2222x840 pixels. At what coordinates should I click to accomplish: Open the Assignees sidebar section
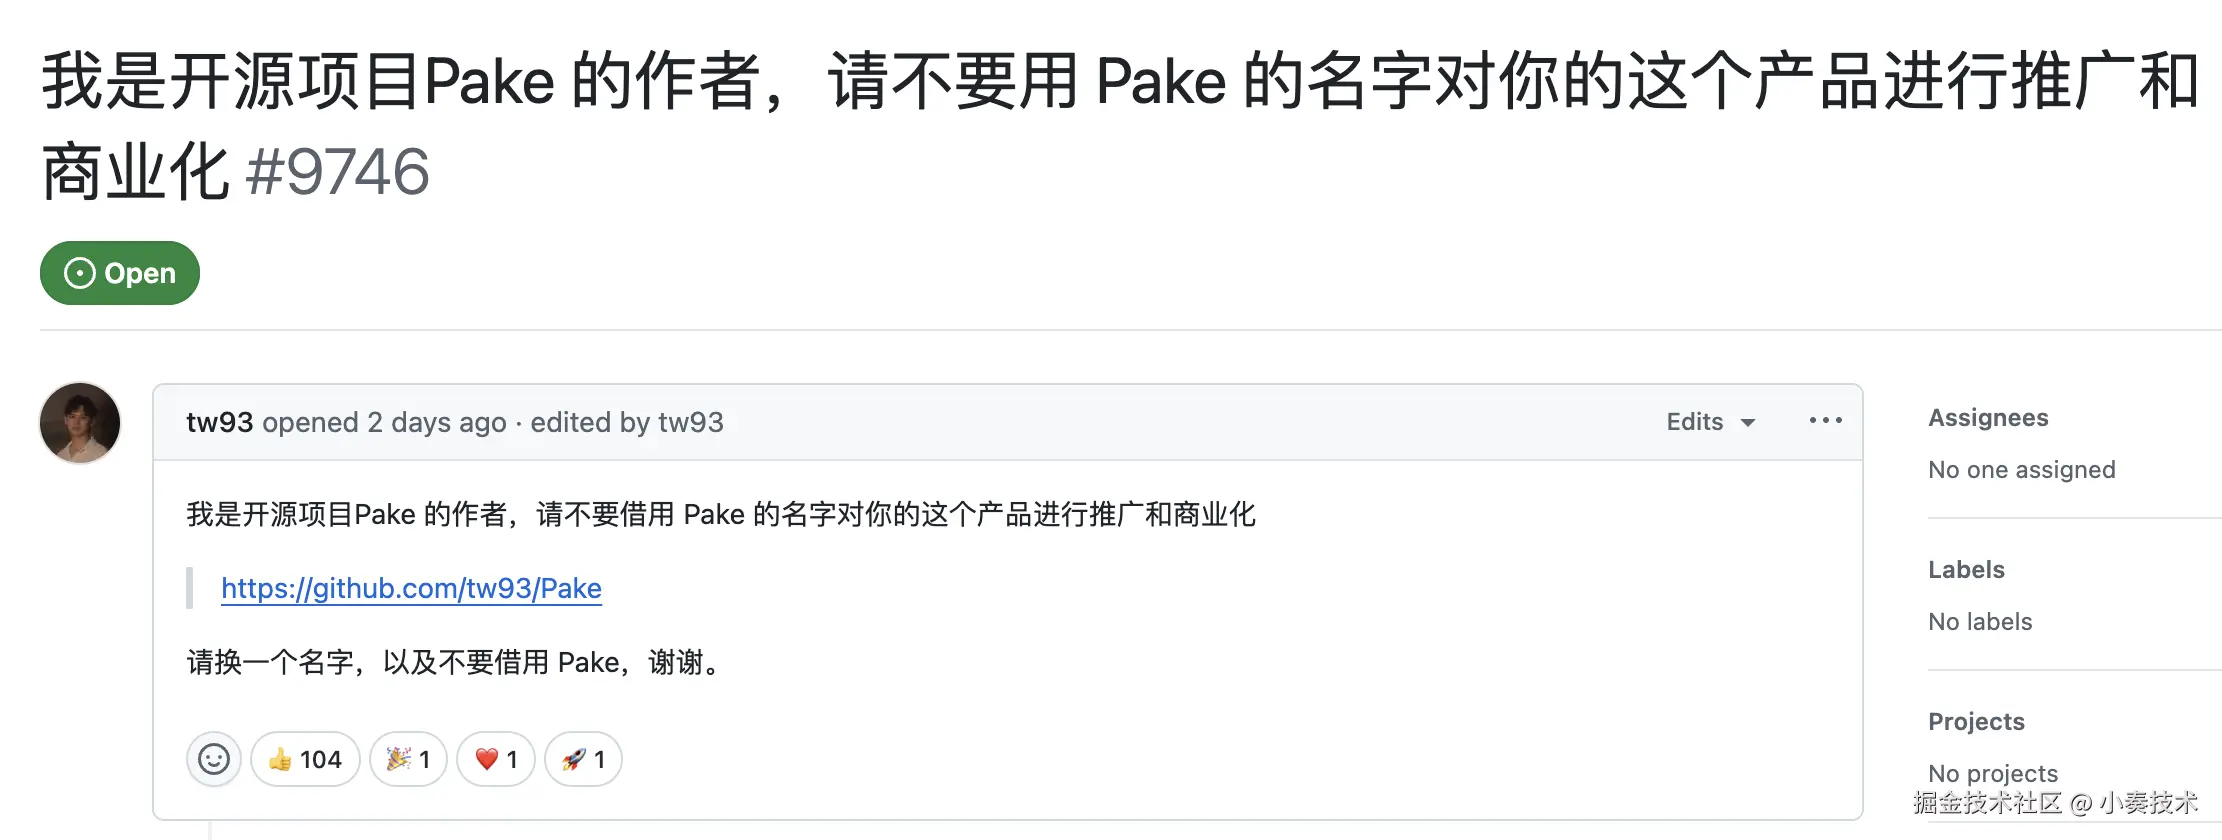pyautogui.click(x=1988, y=418)
